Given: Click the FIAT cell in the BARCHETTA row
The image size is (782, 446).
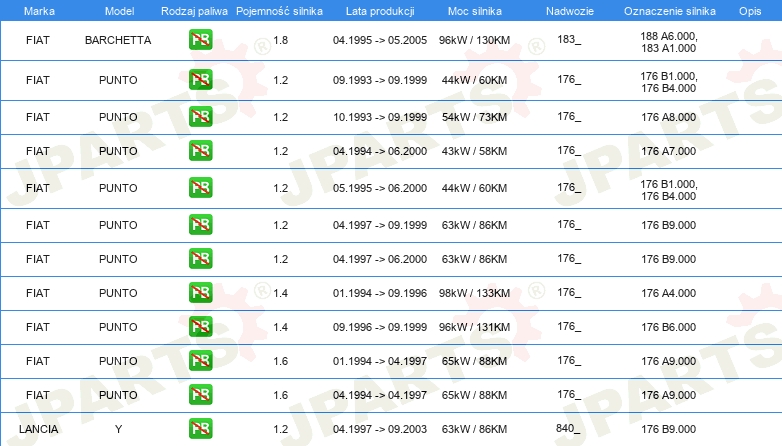Looking at the screenshot, I should tap(38, 40).
